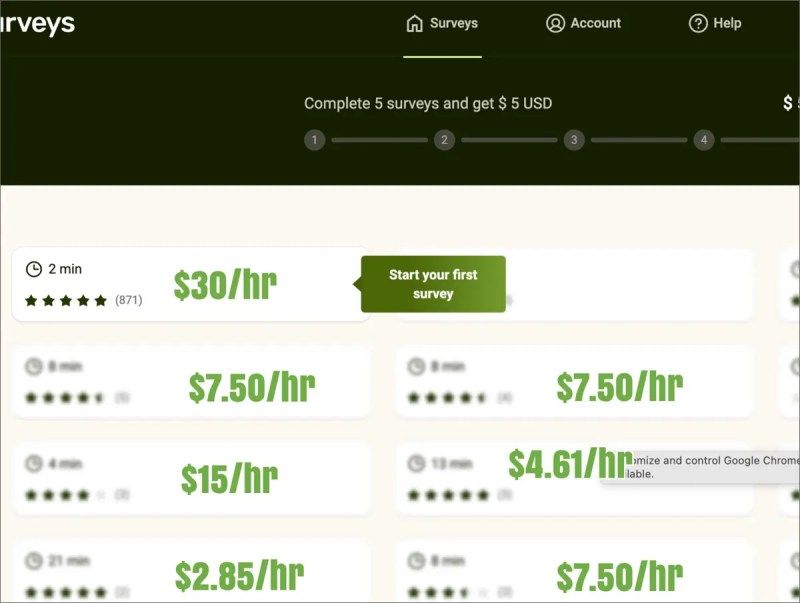The height and width of the screenshot is (603, 800).
Task: Click the home icon beside Surveys
Action: pyautogui.click(x=414, y=23)
